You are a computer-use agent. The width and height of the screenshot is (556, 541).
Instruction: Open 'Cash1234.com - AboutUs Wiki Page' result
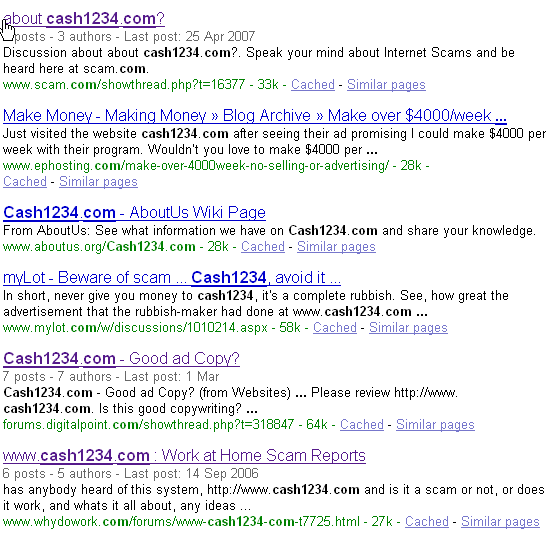pyautogui.click(x=134, y=213)
